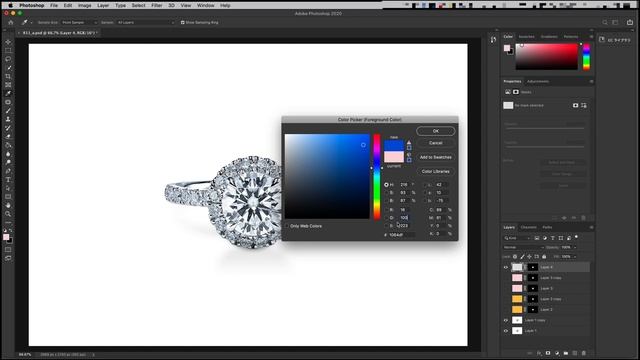Image resolution: width=640 pixels, height=360 pixels.
Task: Click the hex color input field
Action: click(402, 235)
